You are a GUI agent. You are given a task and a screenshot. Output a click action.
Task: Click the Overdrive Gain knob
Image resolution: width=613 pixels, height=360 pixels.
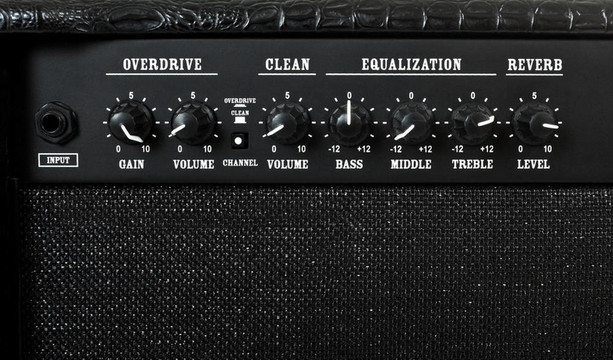click(x=131, y=122)
